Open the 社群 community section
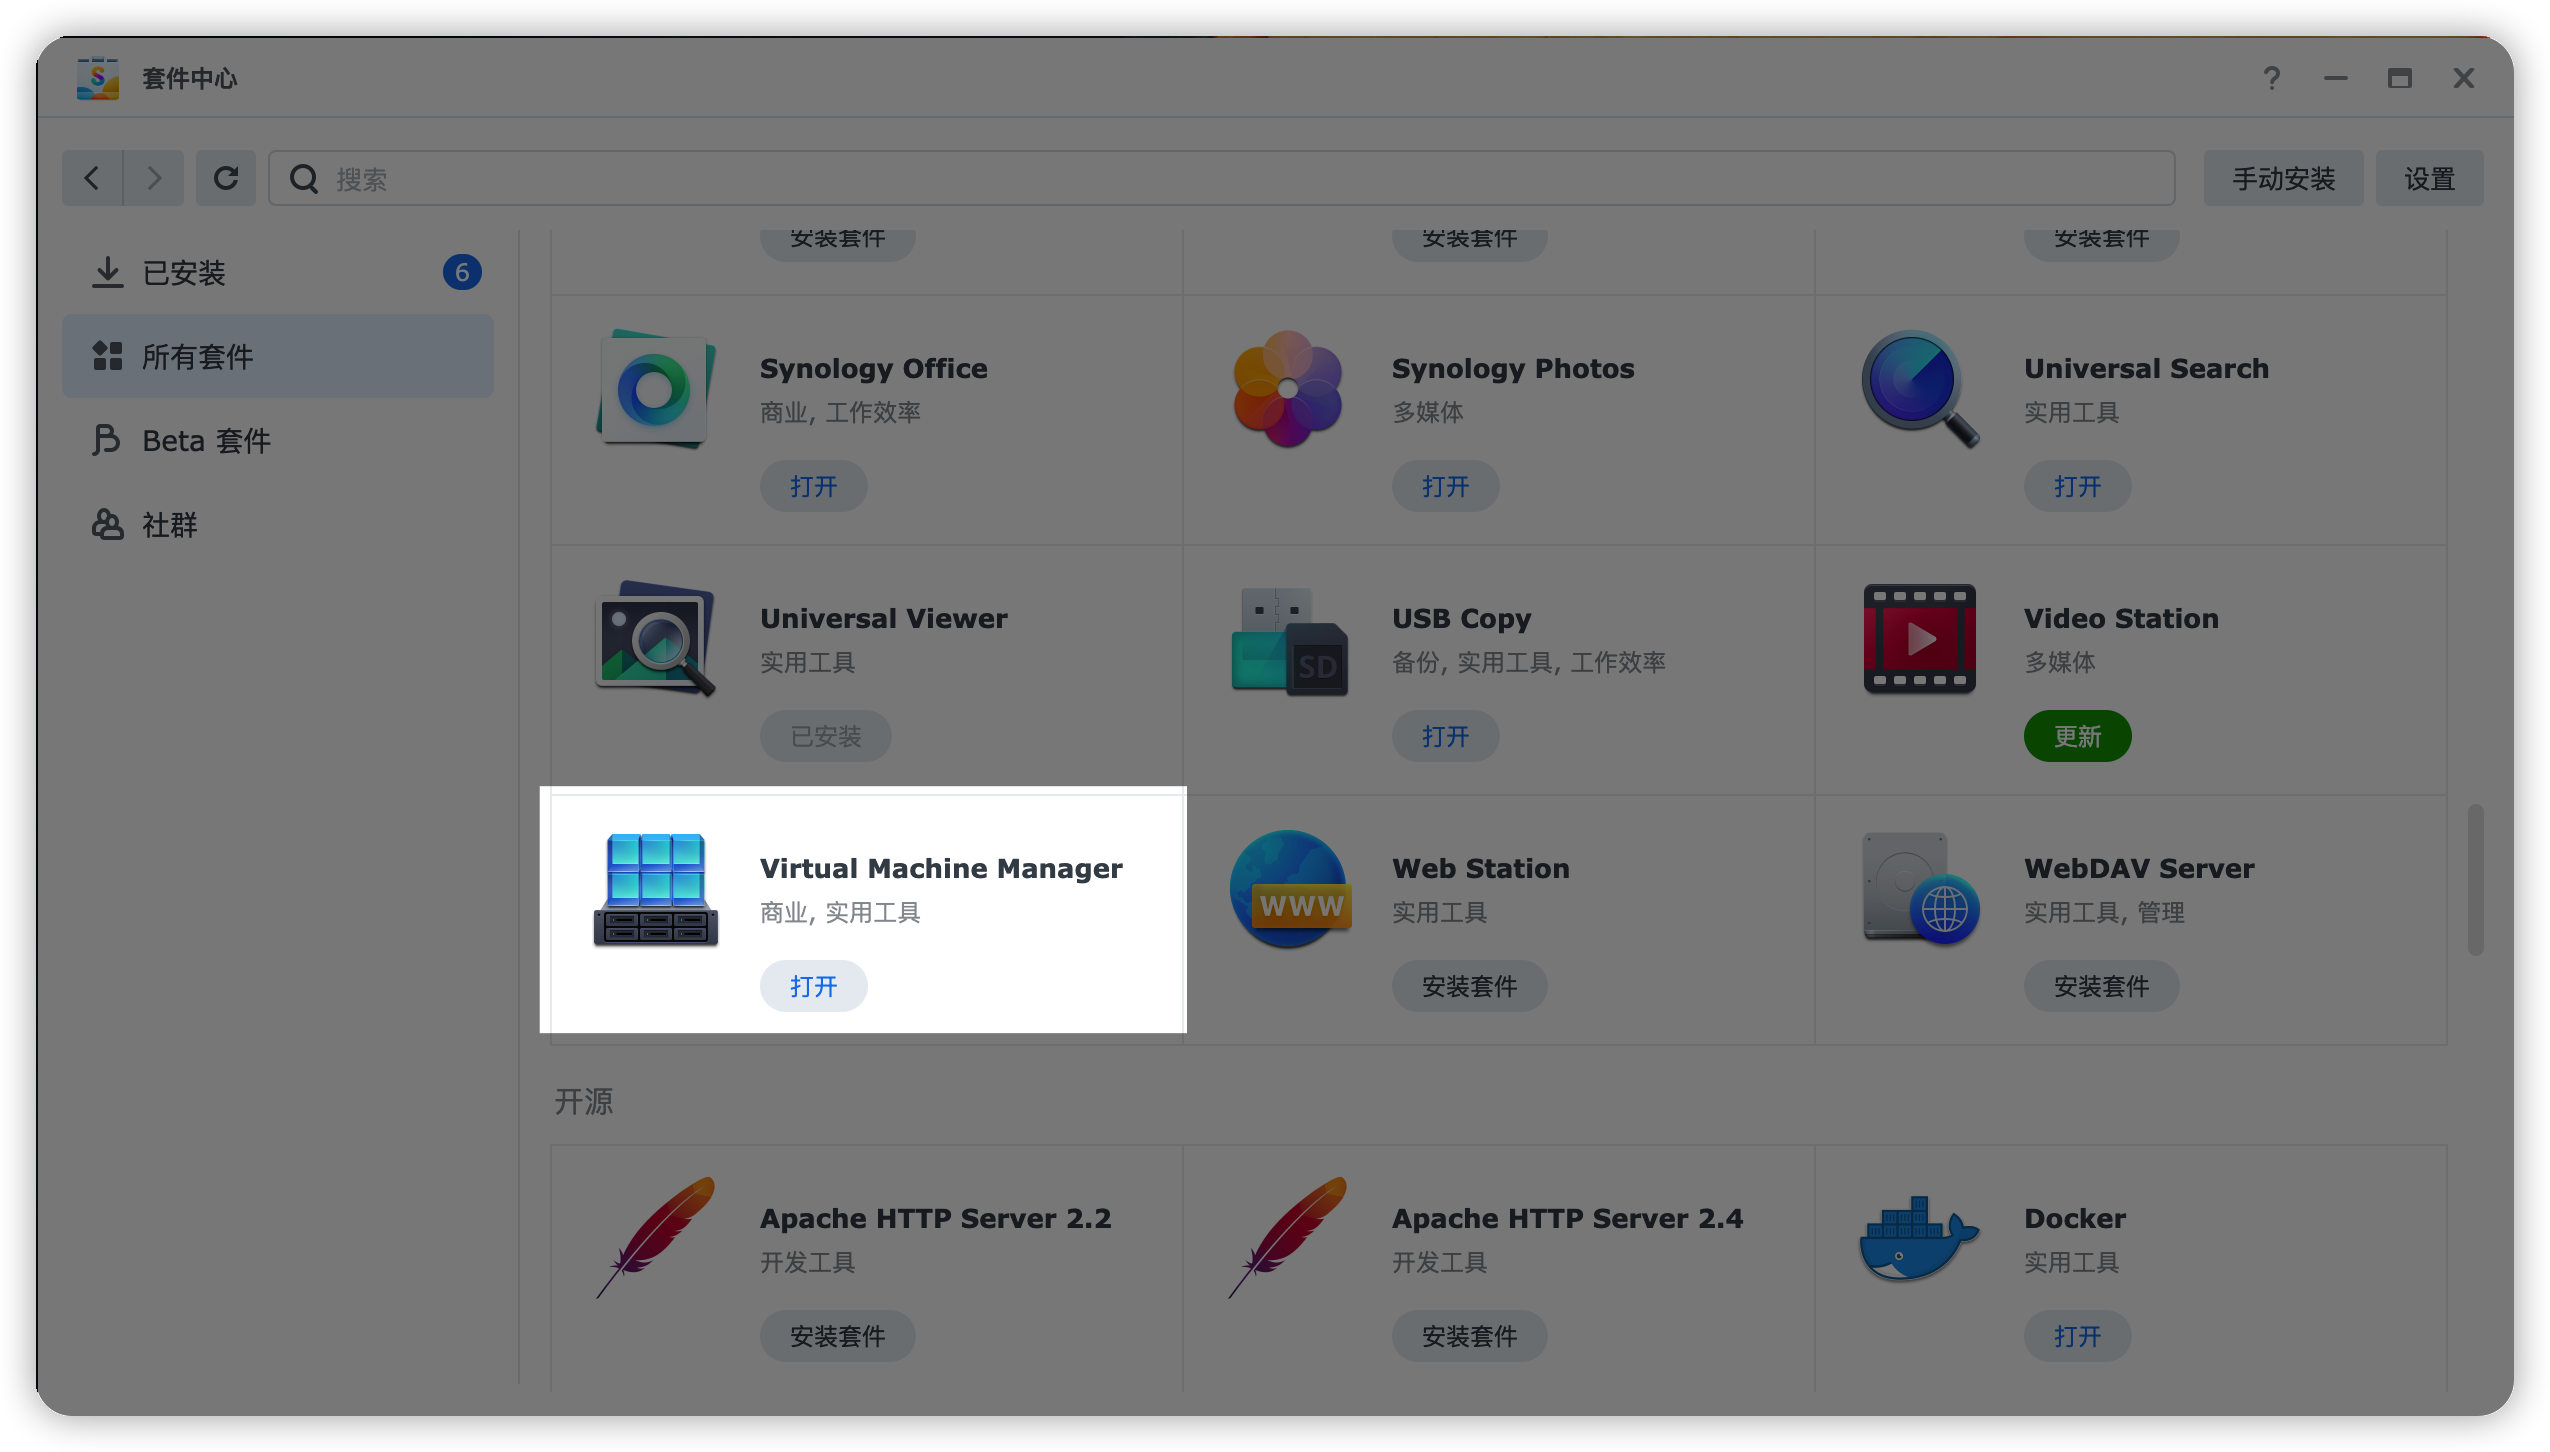Viewport: 2550px width, 1452px height. click(x=278, y=525)
